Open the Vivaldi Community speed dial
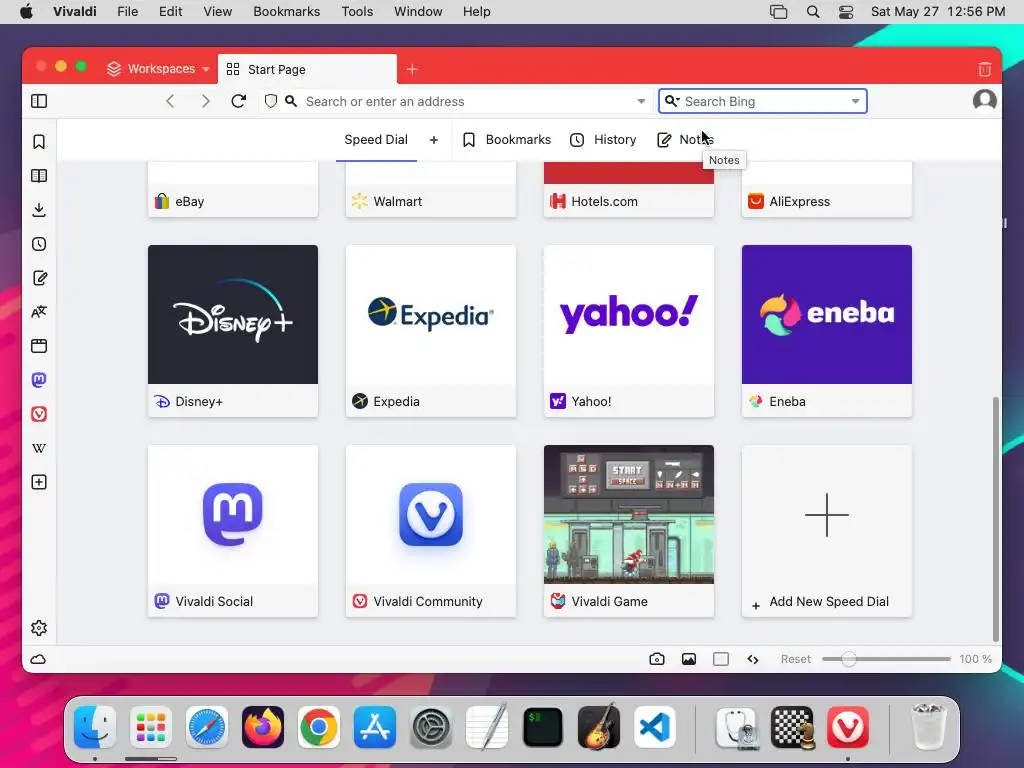The height and width of the screenshot is (768, 1024). tap(431, 531)
